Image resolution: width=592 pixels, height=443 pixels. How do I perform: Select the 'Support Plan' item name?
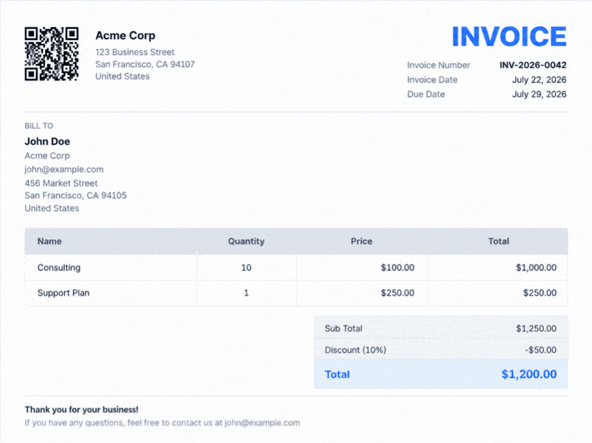point(63,293)
